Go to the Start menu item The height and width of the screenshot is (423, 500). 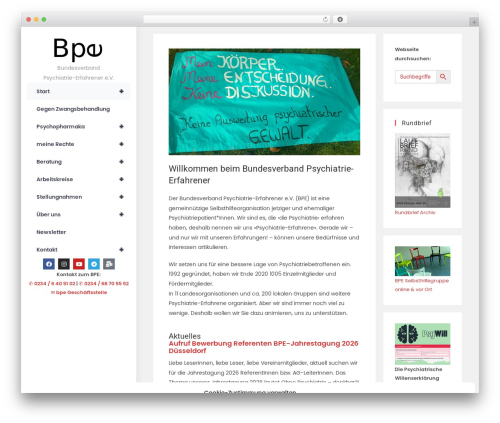(43, 91)
